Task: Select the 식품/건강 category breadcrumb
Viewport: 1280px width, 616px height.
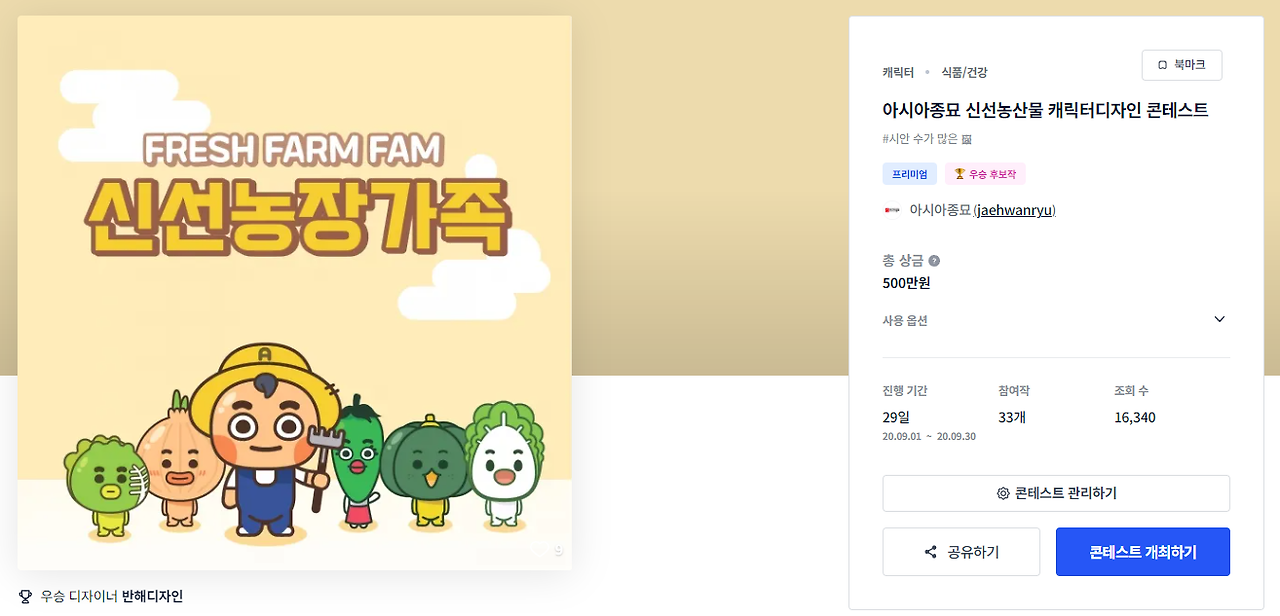Action: (964, 72)
